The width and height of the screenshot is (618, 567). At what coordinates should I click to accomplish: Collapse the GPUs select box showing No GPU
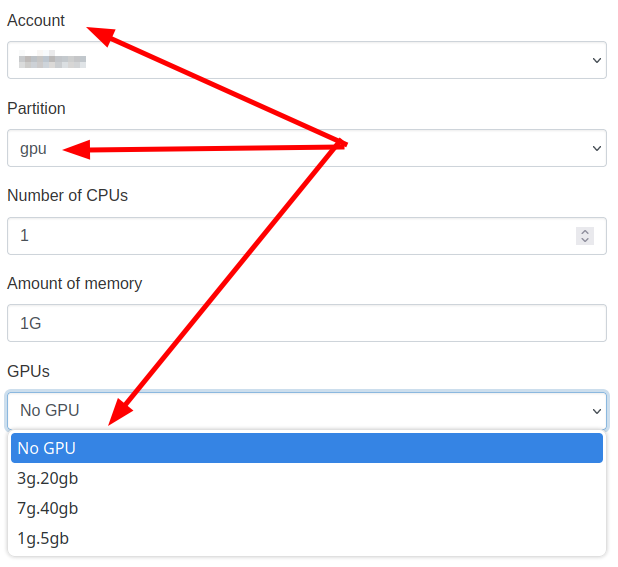coord(307,411)
